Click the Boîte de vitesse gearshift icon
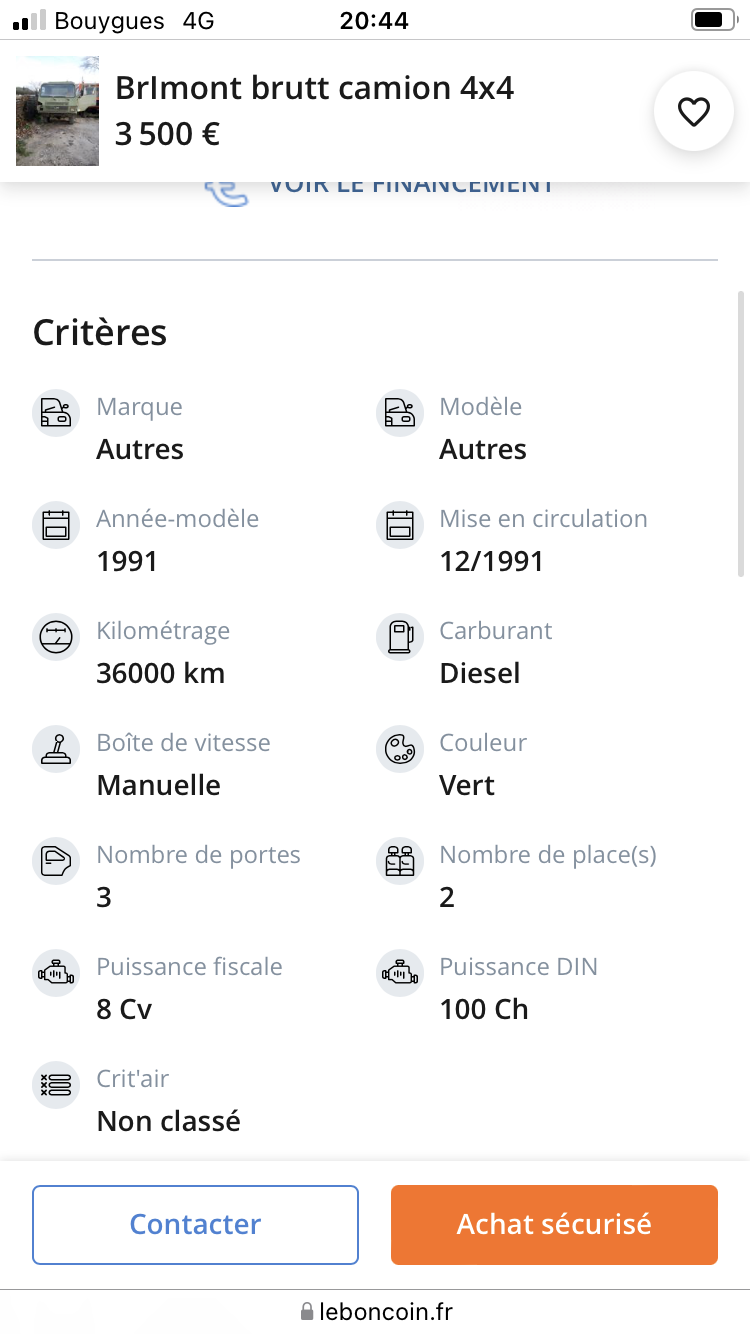This screenshot has width=750, height=1334. coord(56,749)
